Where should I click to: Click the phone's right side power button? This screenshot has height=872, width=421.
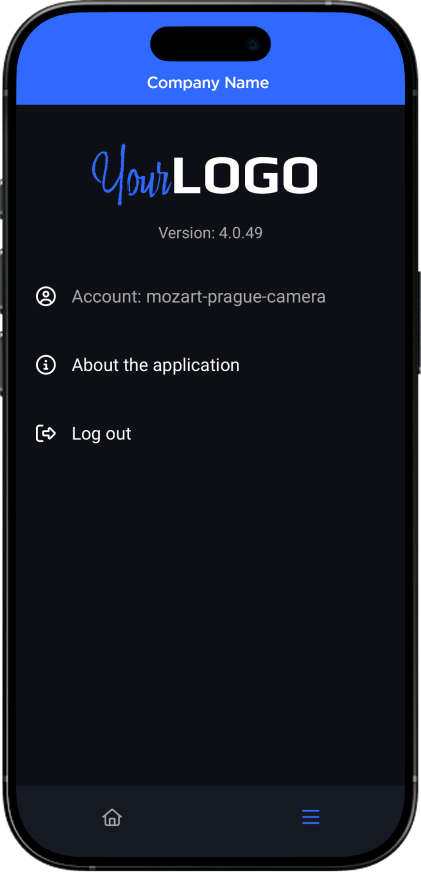tap(418, 322)
